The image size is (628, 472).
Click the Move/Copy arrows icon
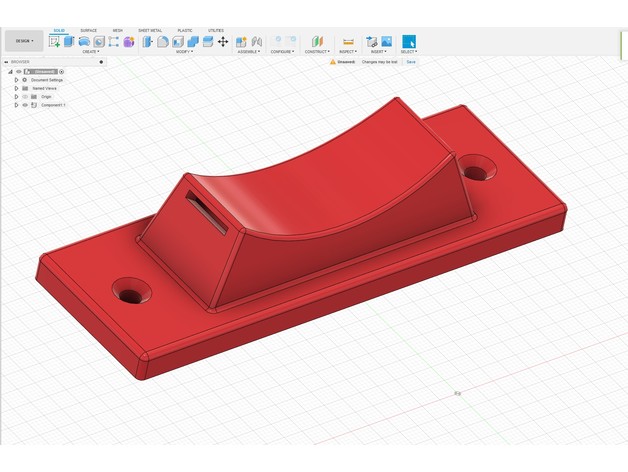[222, 41]
